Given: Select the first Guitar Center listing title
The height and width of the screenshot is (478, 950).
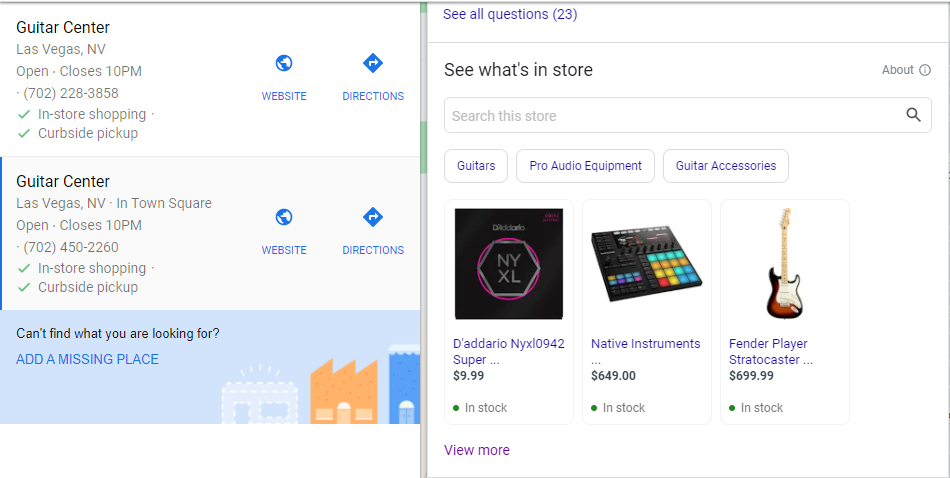Looking at the screenshot, I should click(63, 27).
